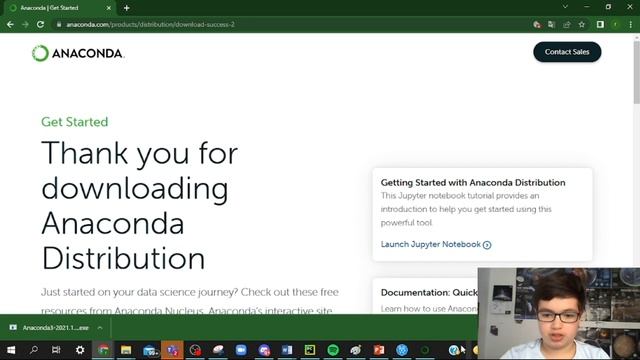The width and height of the screenshot is (640, 360).
Task: View site information padlock icon
Action: (x=59, y=24)
